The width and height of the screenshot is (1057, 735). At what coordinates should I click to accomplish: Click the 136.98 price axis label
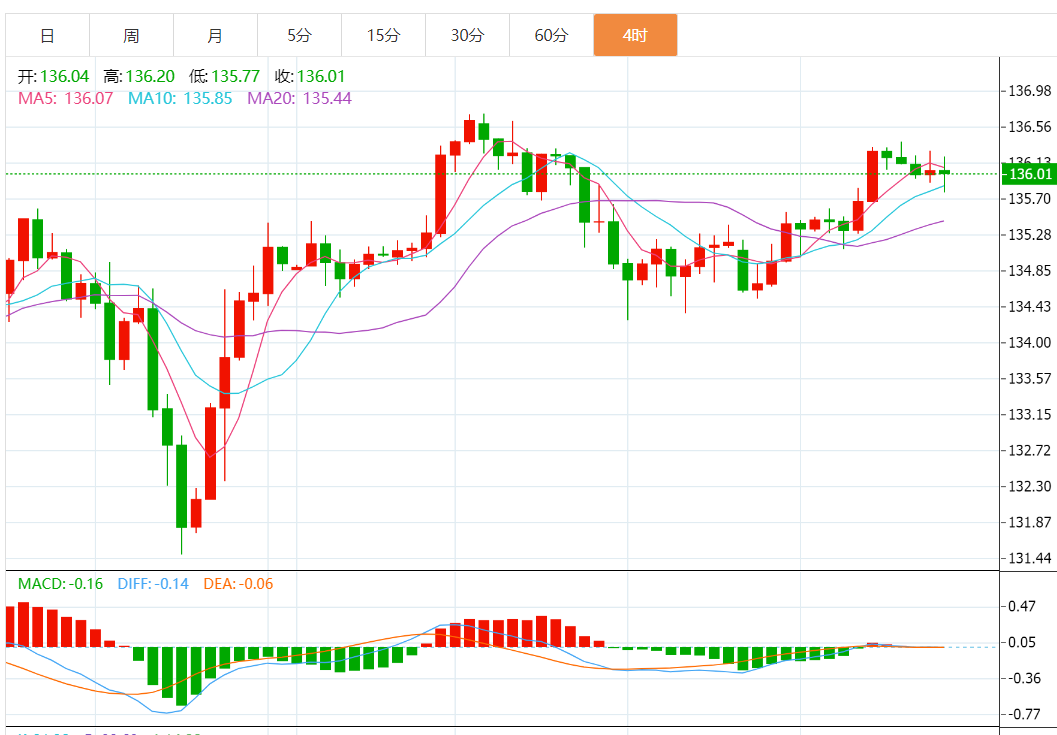coord(1030,91)
